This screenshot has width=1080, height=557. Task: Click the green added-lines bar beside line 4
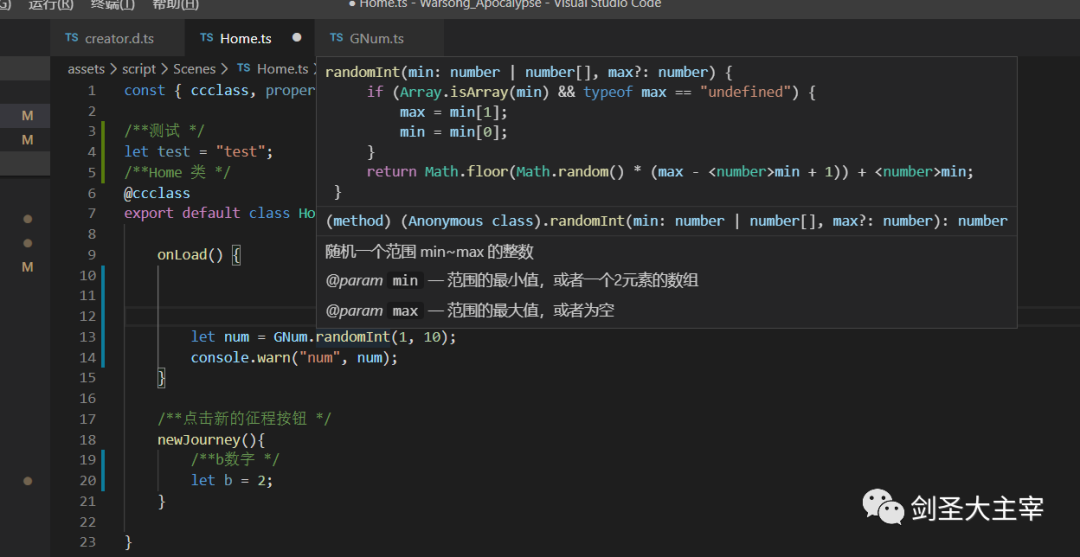(x=103, y=151)
